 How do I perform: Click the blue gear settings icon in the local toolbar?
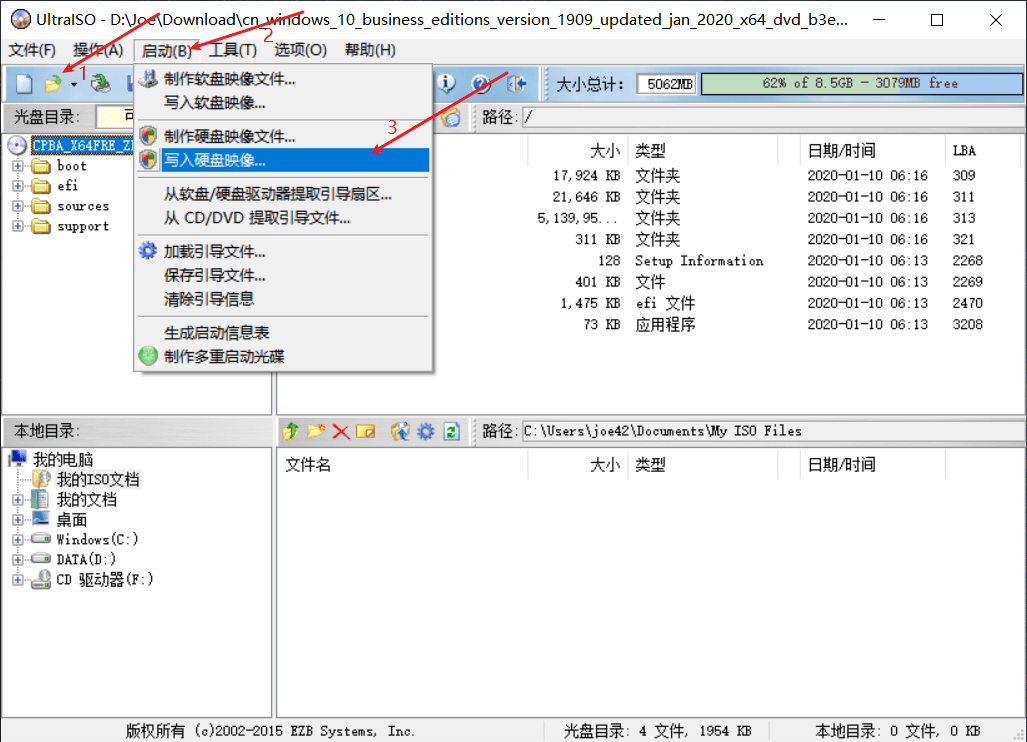pos(426,431)
